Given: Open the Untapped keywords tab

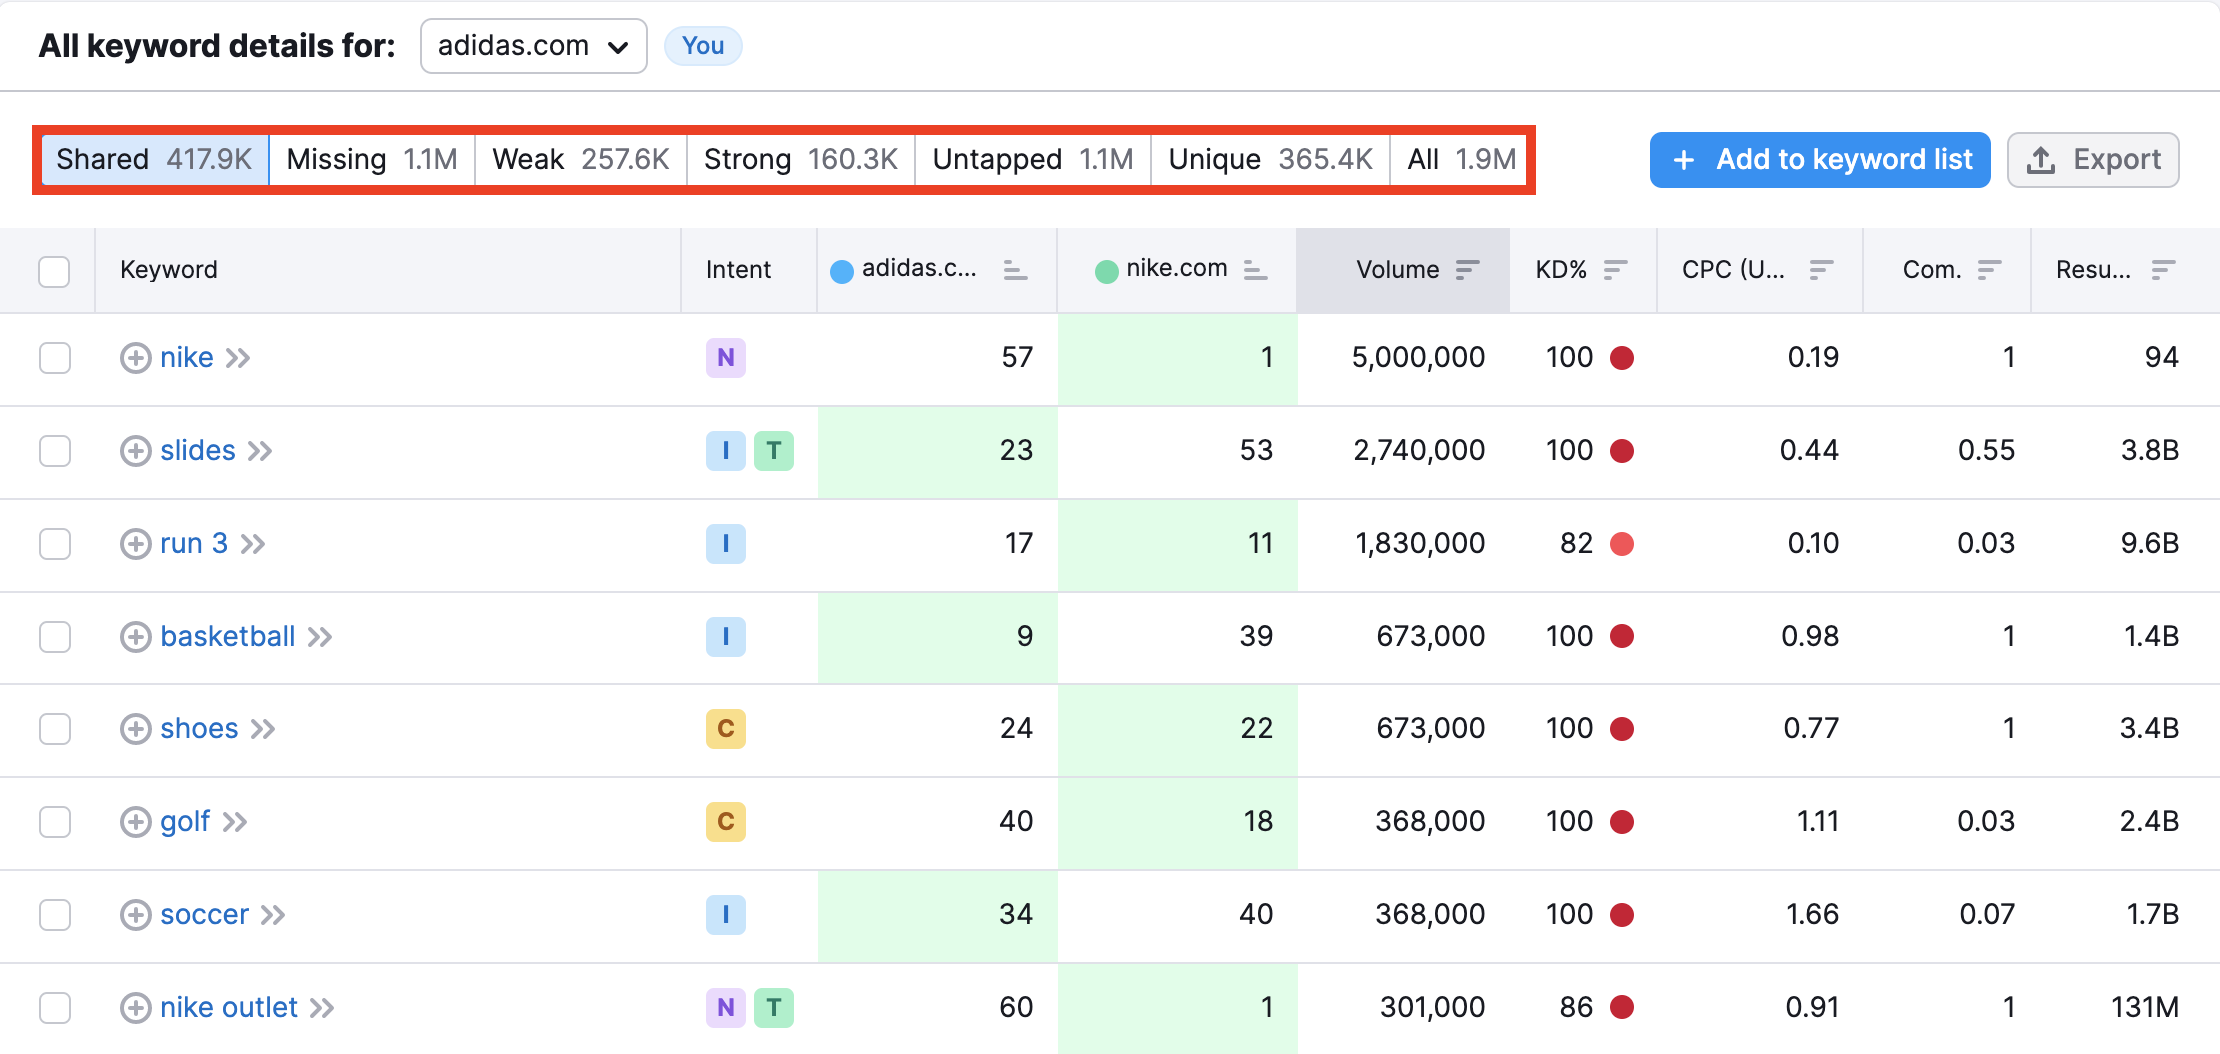Looking at the screenshot, I should tap(1031, 158).
